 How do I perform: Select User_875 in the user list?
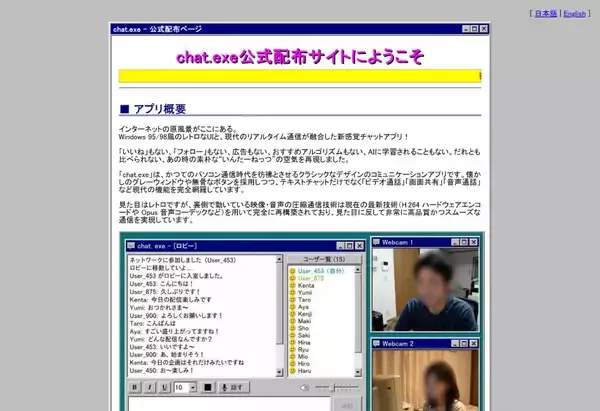(x=311, y=278)
